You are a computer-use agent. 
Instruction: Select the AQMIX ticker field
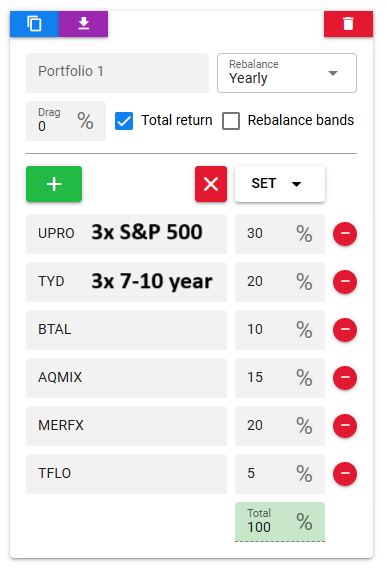[126, 378]
